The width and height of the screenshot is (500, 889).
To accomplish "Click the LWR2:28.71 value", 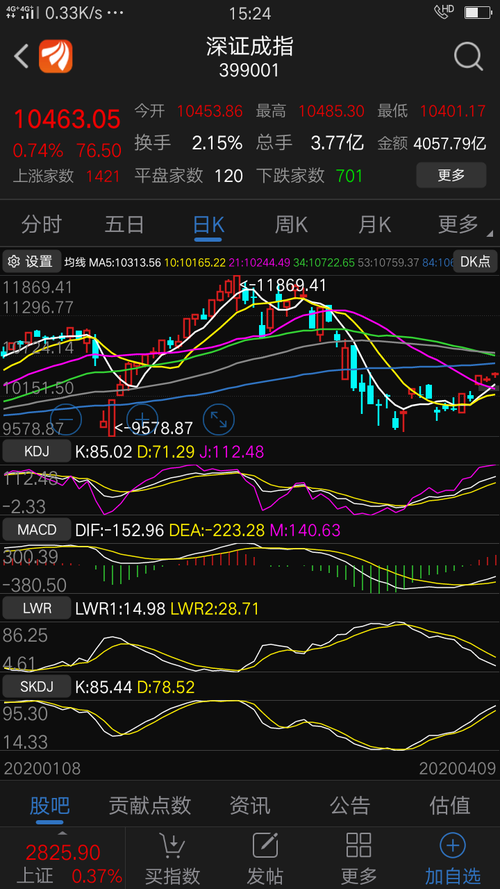I will pyautogui.click(x=214, y=609).
